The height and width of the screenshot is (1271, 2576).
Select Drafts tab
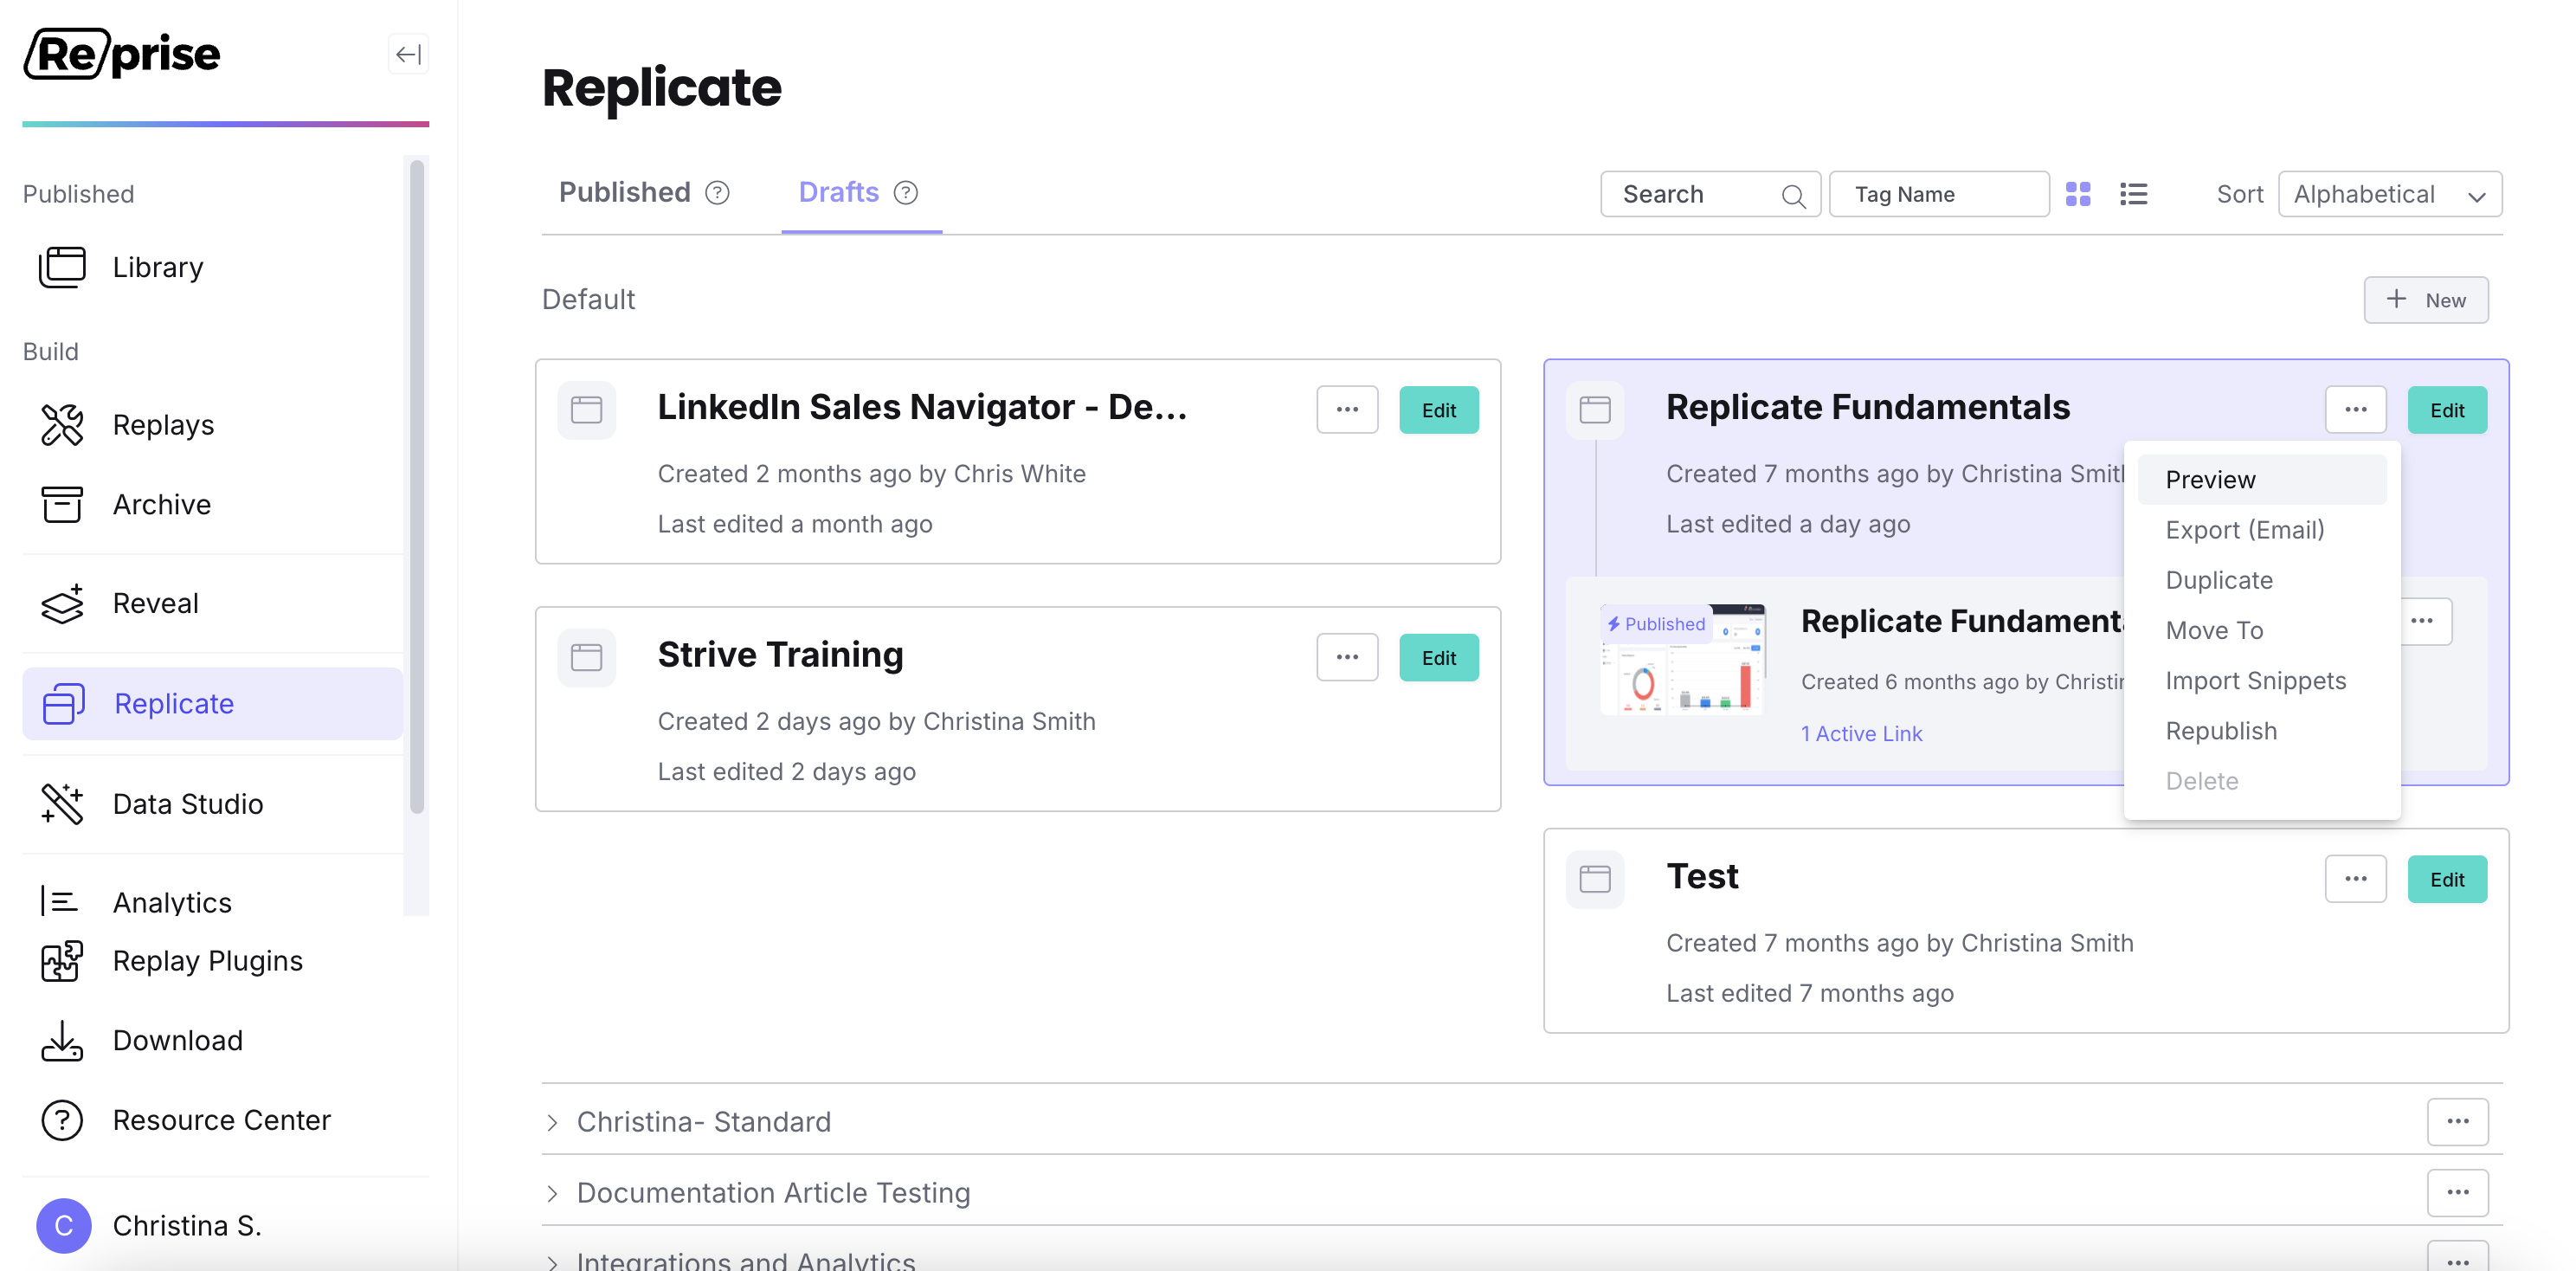[839, 192]
